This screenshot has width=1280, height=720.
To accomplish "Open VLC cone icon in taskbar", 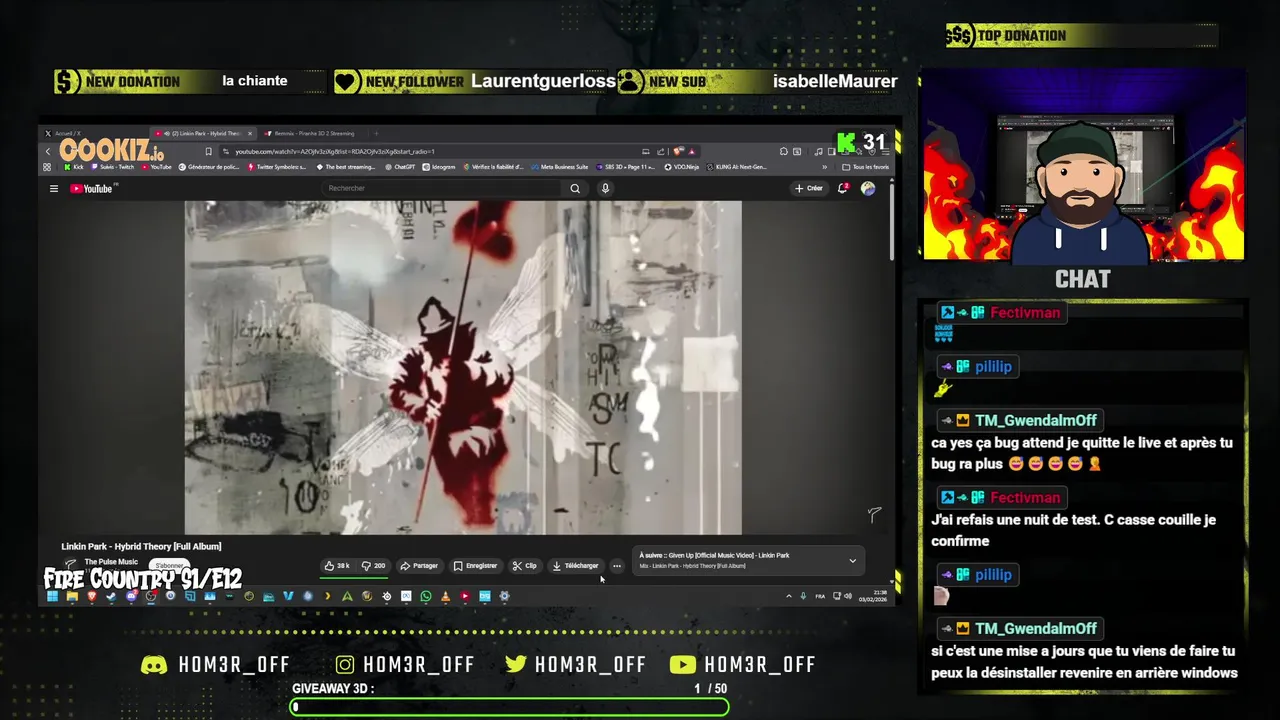I will tap(445, 596).
